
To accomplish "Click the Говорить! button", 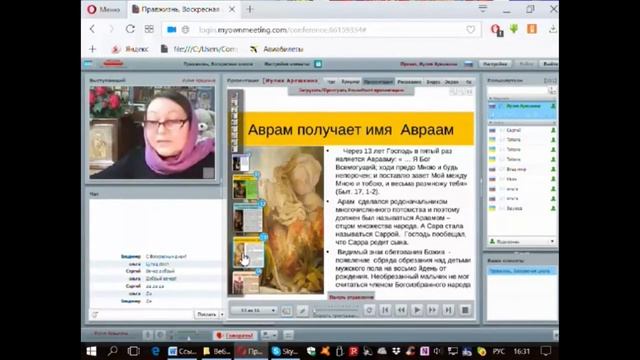I will click(x=235, y=336).
